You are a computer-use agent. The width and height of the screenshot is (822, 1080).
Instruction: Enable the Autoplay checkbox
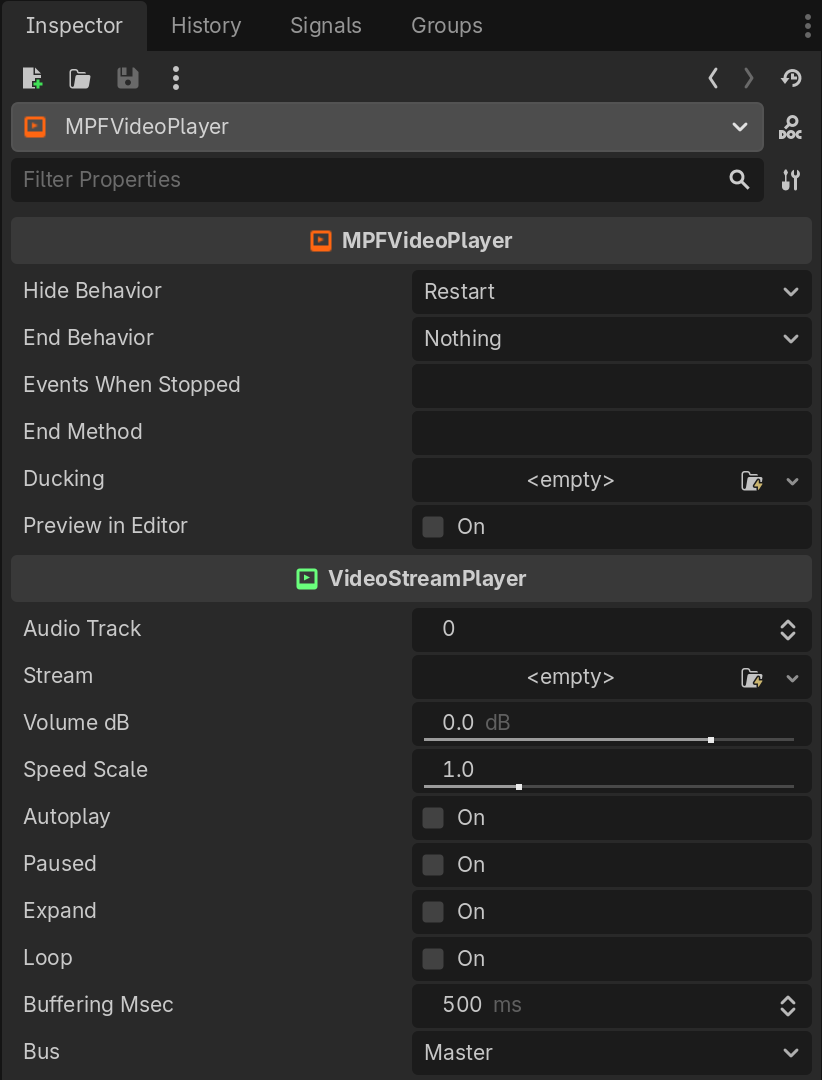[x=433, y=818]
